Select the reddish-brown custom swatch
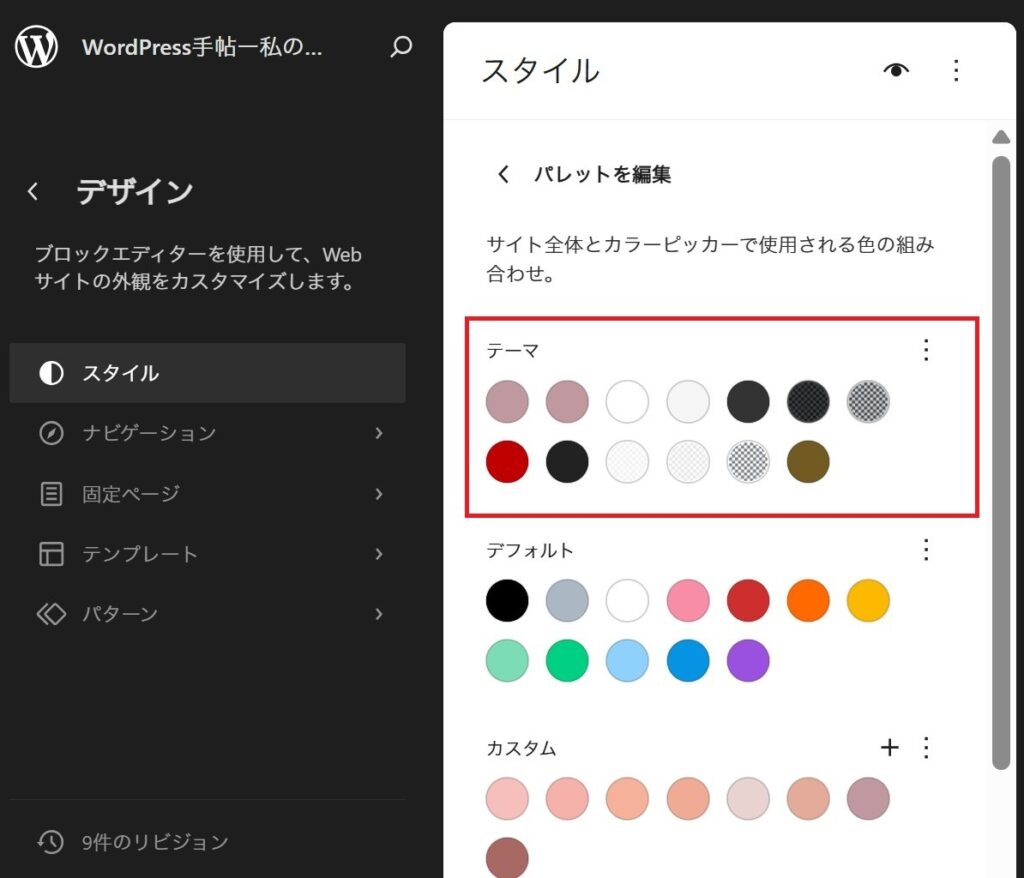Screen dimensions: 1024x878 pos(507,858)
